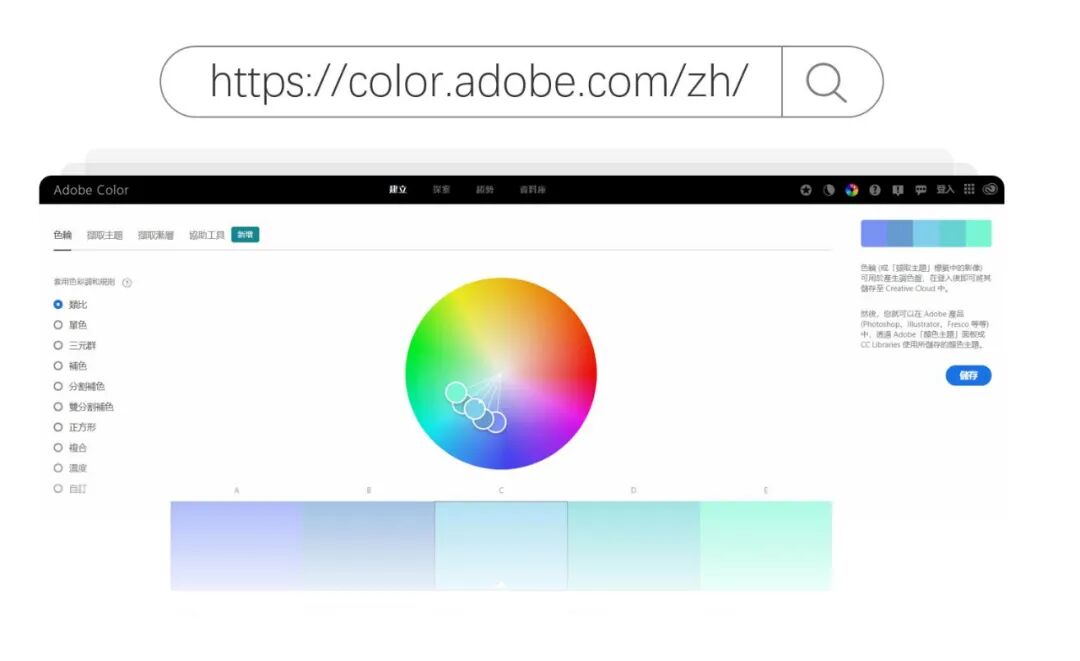Open the star icon in the header bar
Image resolution: width=1080 pixels, height=661 pixels.
tap(806, 190)
